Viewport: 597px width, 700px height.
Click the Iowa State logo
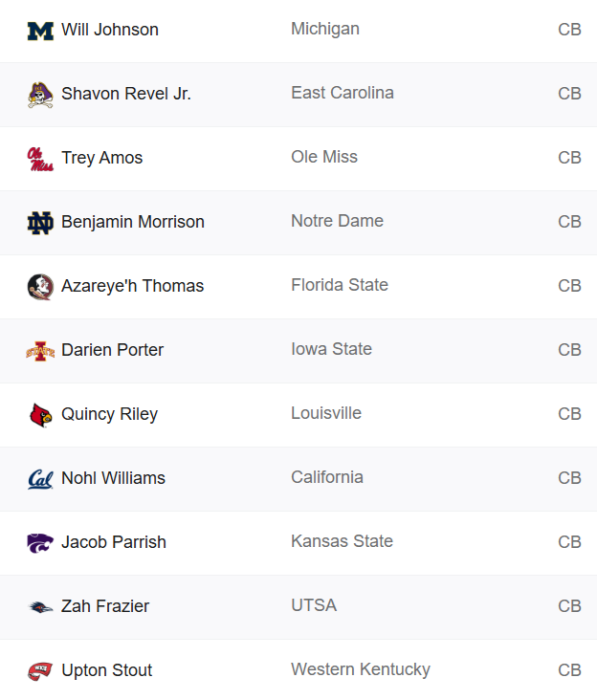pyautogui.click(x=40, y=351)
